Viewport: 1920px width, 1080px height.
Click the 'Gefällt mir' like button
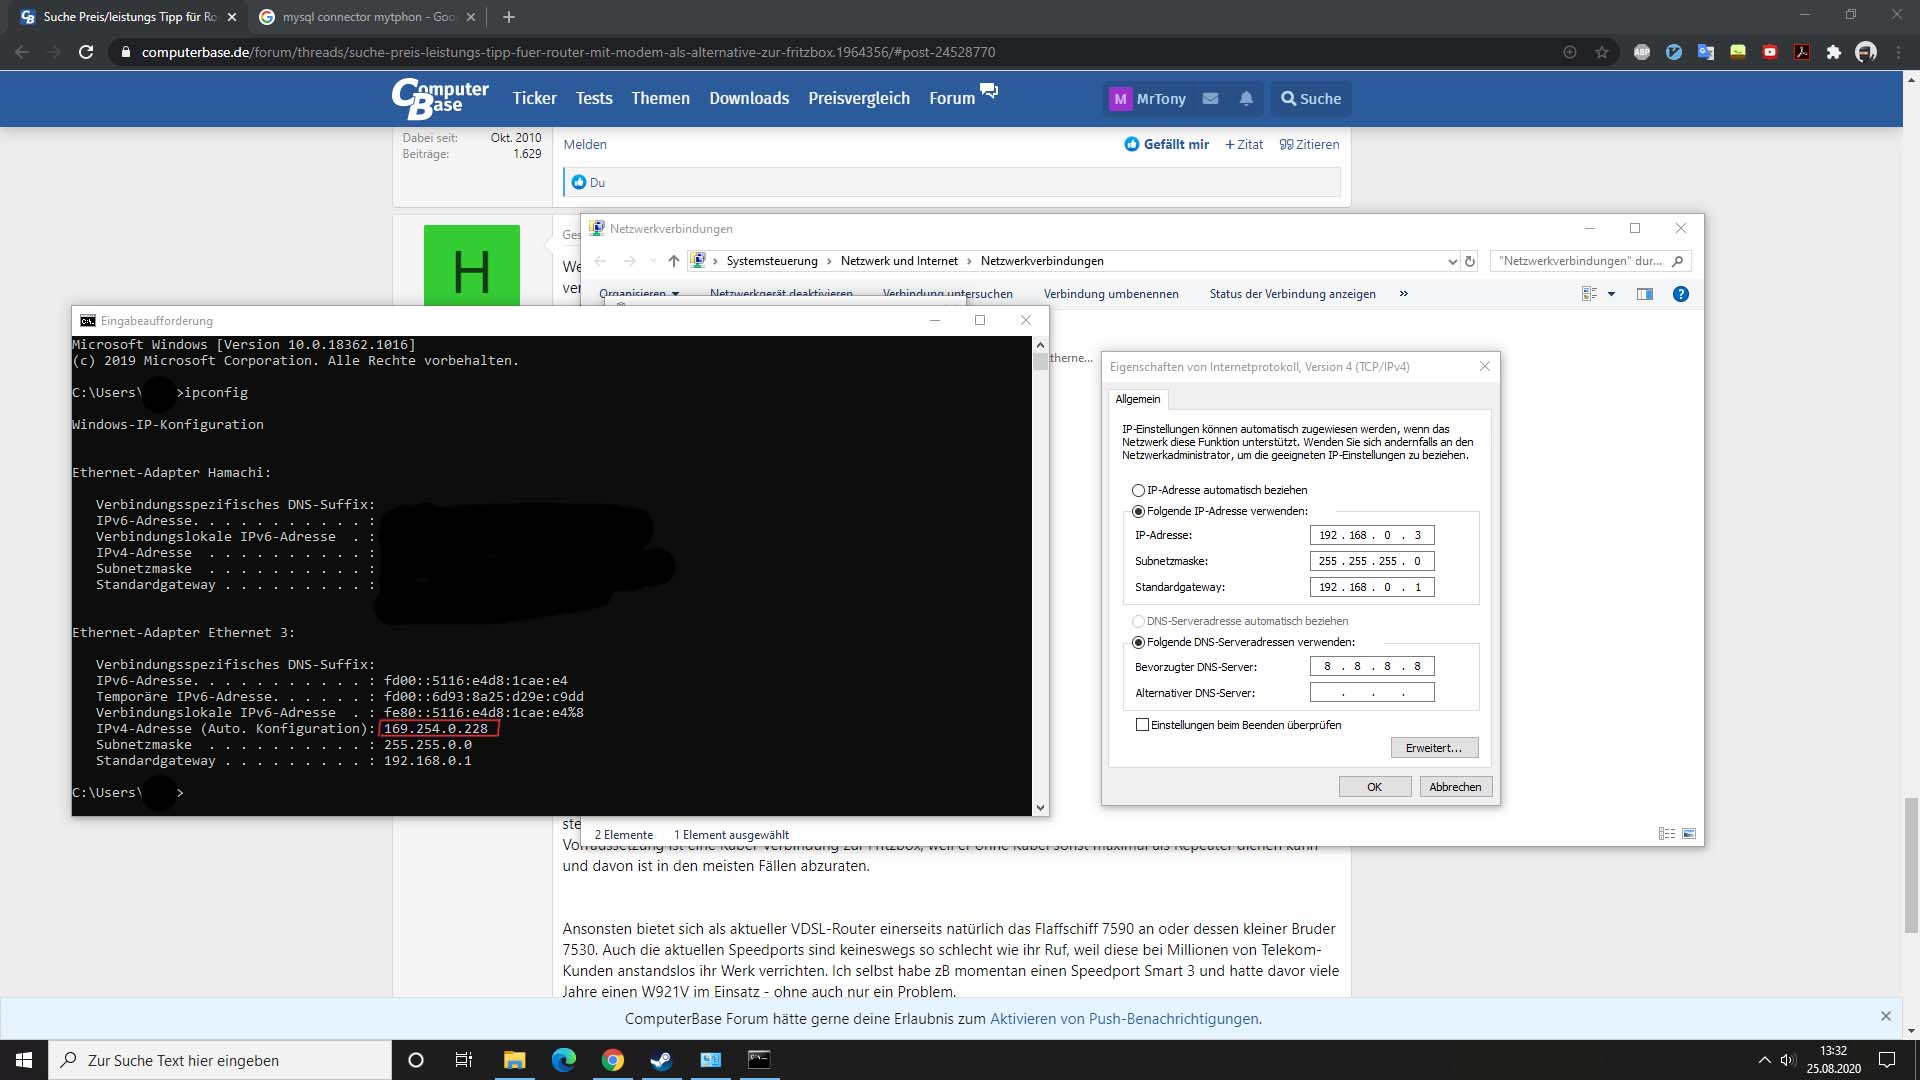click(1166, 144)
